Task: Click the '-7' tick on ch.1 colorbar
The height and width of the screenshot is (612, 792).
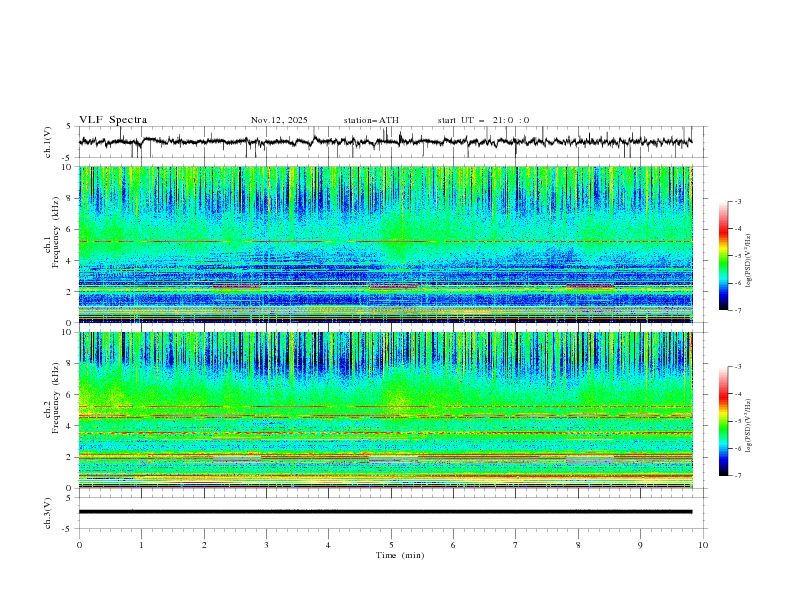Action: pyautogui.click(x=738, y=310)
